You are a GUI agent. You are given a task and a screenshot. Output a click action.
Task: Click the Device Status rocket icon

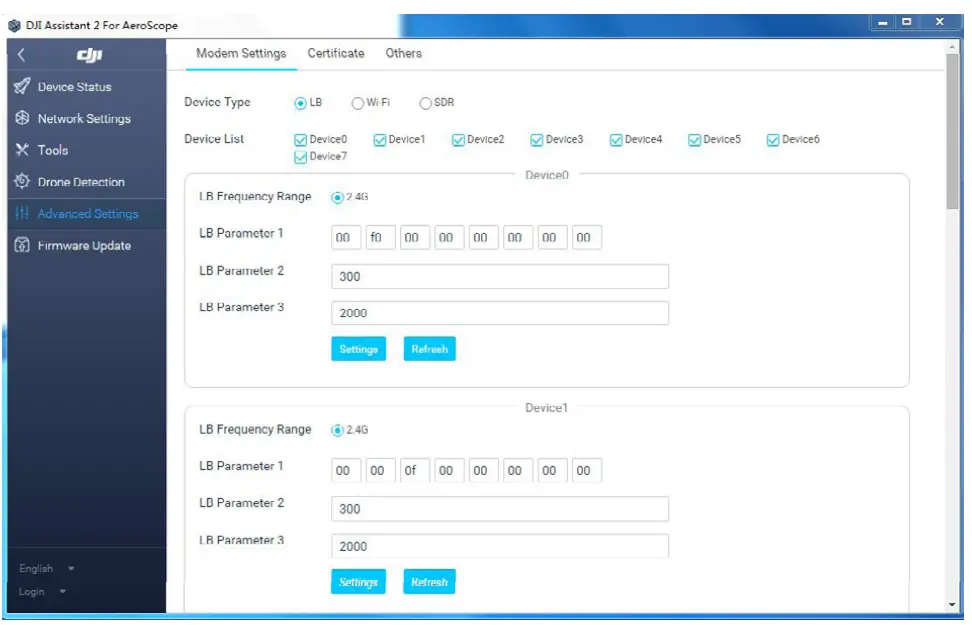[22, 86]
